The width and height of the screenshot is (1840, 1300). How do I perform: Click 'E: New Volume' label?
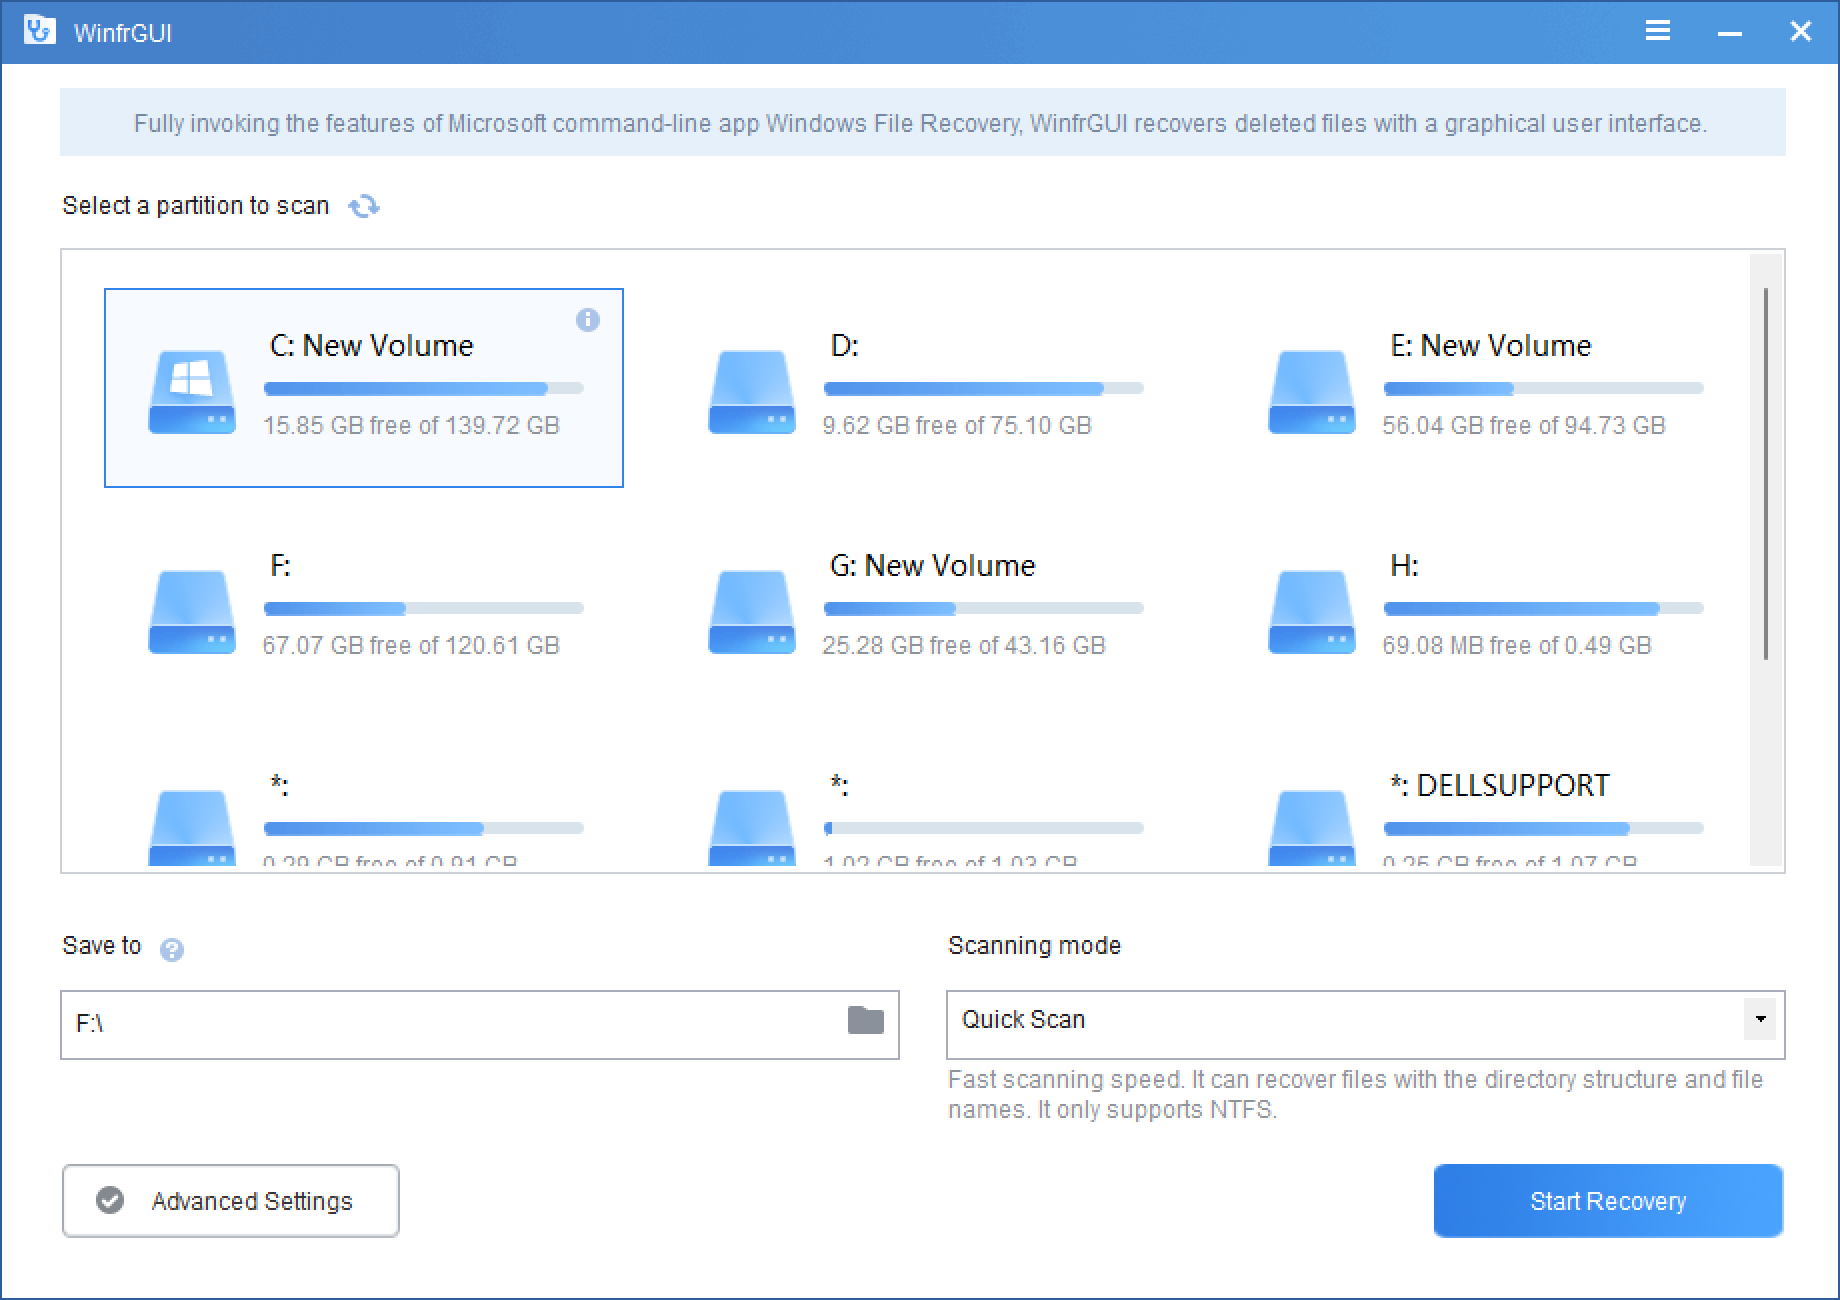1490,346
